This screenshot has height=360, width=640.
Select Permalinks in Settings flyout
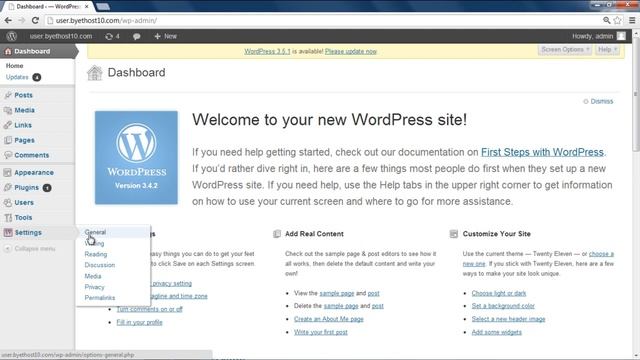coord(100,298)
